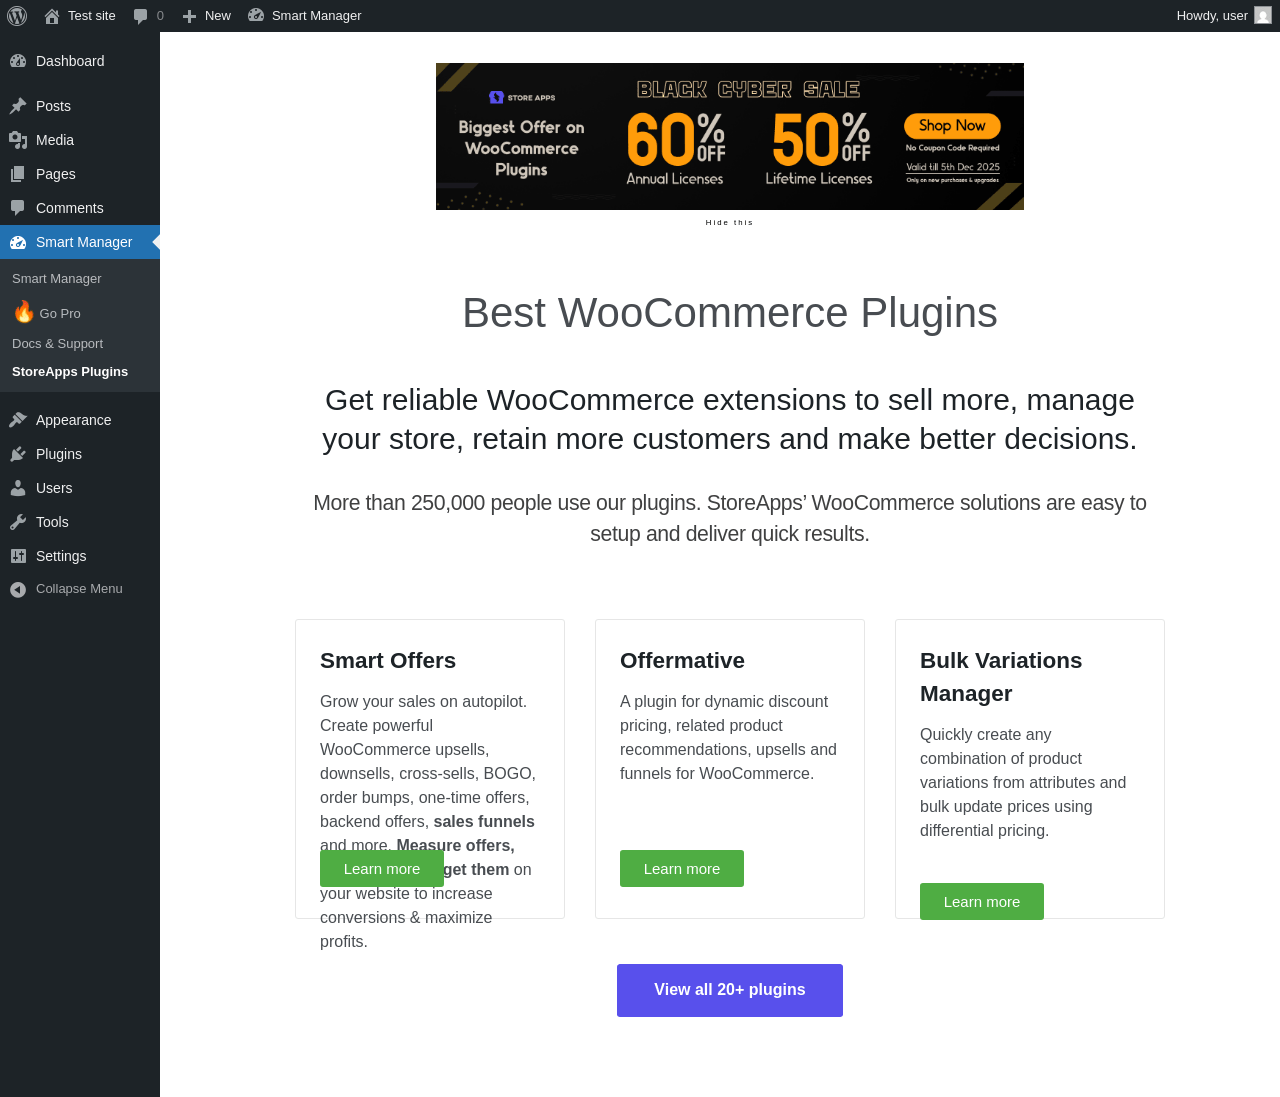
Task: Click Learn more under Bulk Variations Manager
Action: click(982, 902)
